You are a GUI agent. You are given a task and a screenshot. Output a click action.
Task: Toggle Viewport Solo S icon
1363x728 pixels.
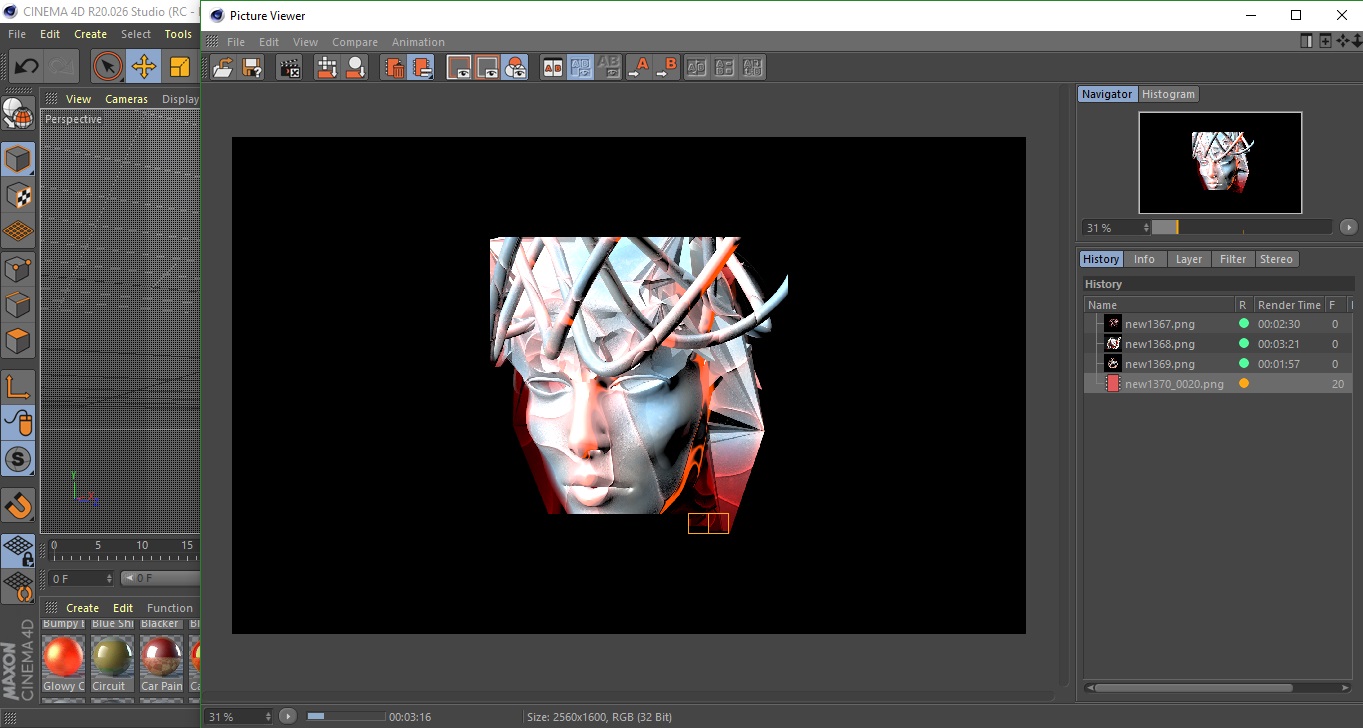tap(18, 460)
